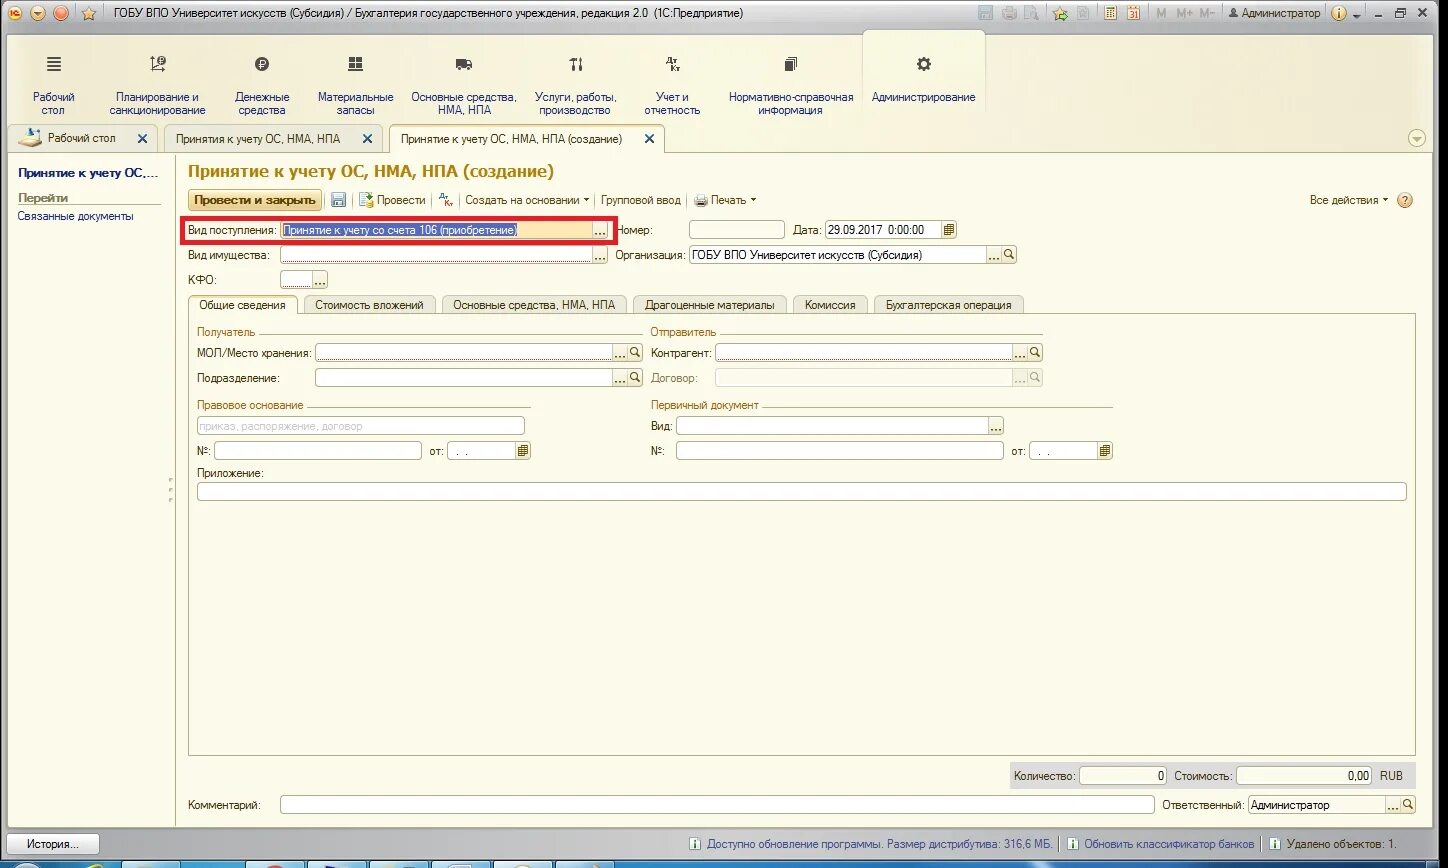Close the Принятие к учету (создание) tab
1448x868 pixels.
(x=650, y=139)
